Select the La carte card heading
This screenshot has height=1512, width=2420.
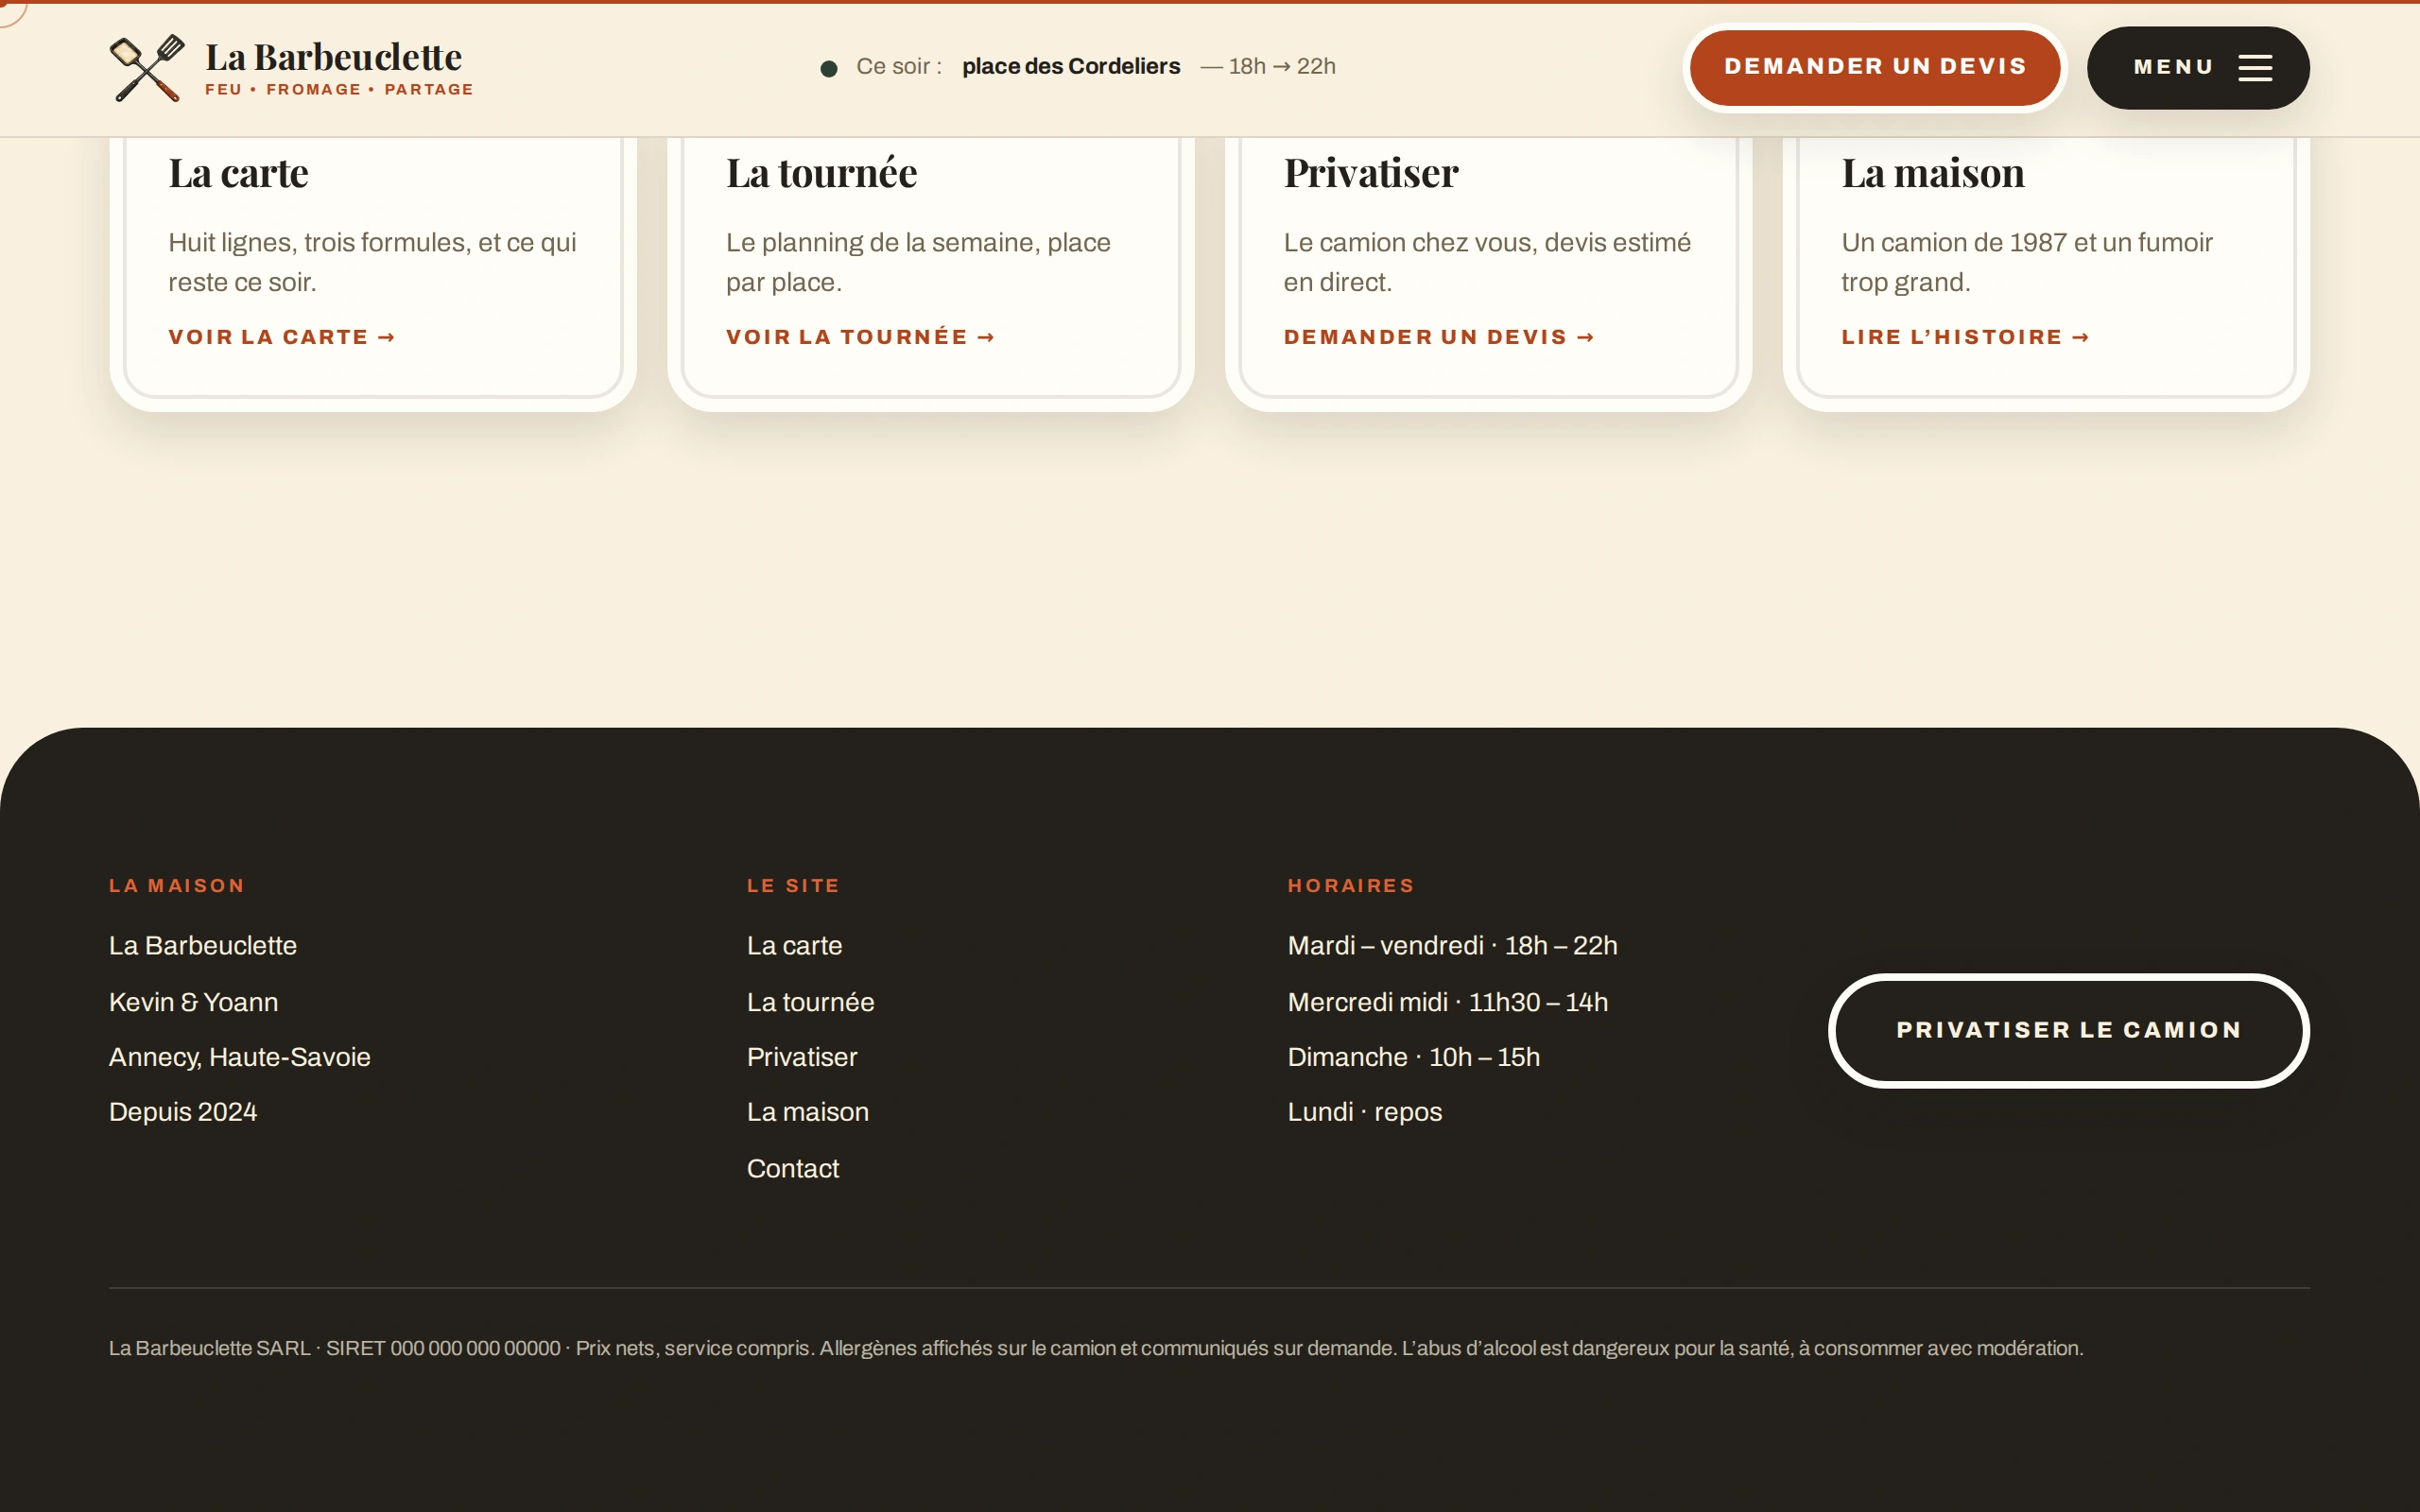[x=238, y=173]
